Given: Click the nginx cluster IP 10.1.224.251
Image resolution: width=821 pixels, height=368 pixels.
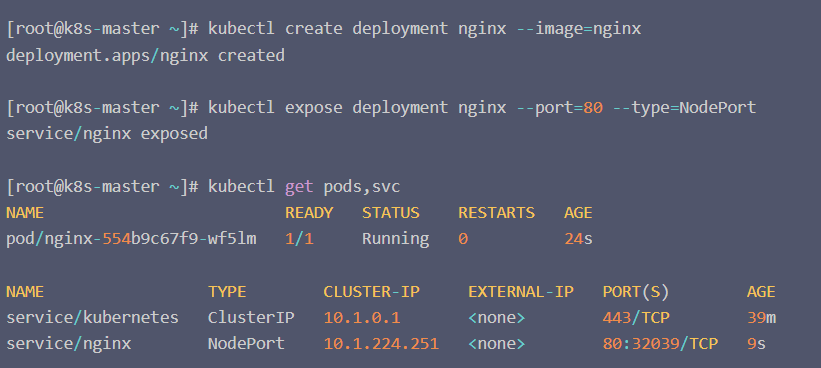Looking at the screenshot, I should (x=381, y=344).
